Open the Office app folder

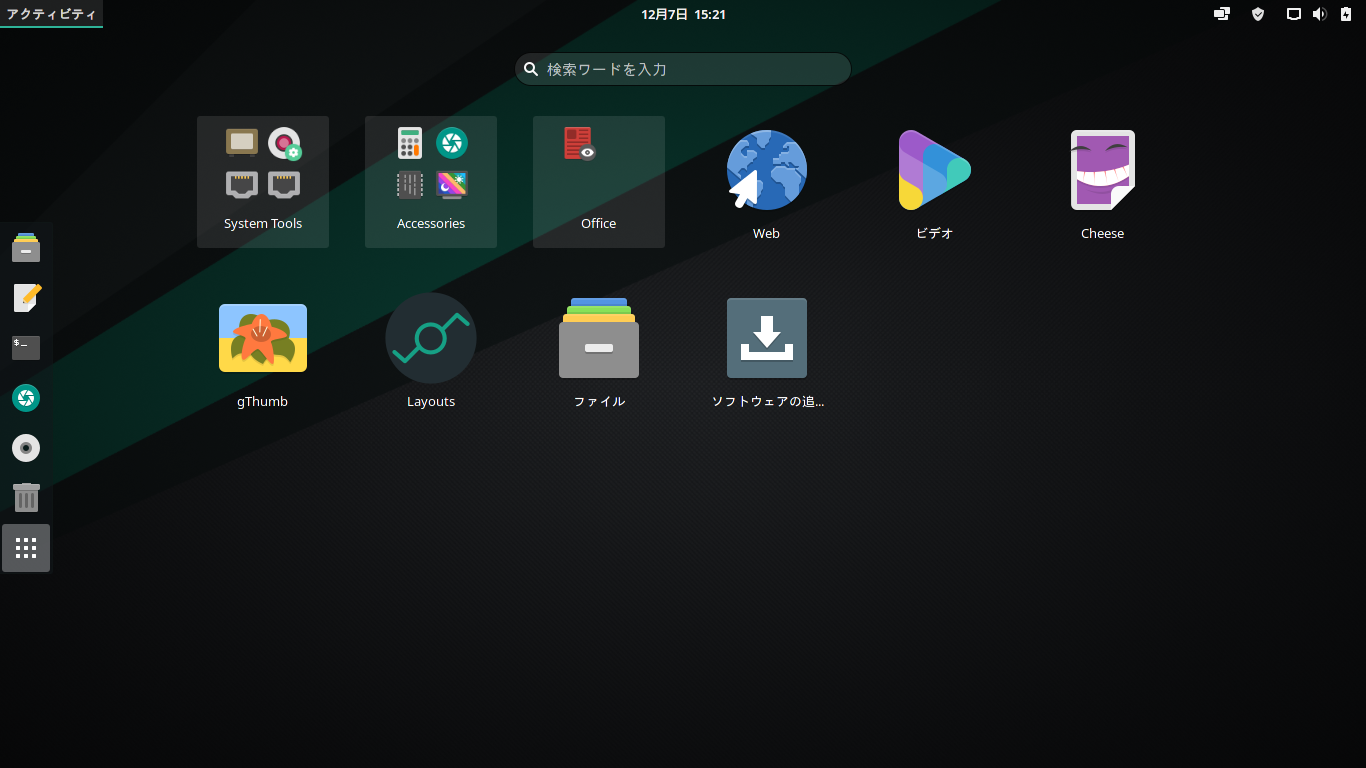tap(599, 182)
